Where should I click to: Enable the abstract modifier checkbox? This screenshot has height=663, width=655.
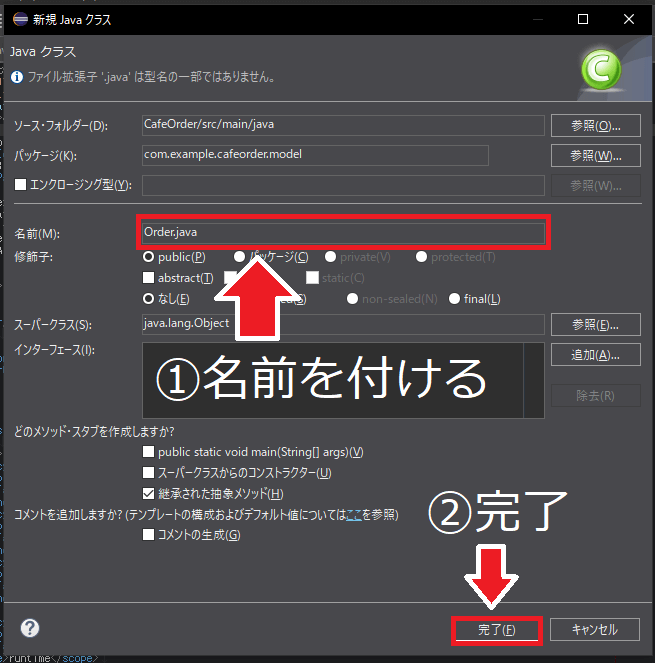coord(149,278)
